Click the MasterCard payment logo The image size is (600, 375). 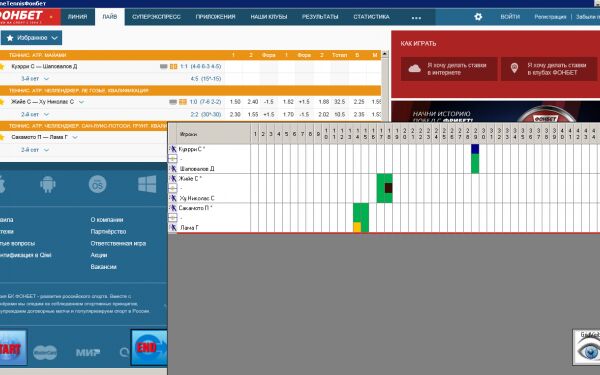click(45, 352)
